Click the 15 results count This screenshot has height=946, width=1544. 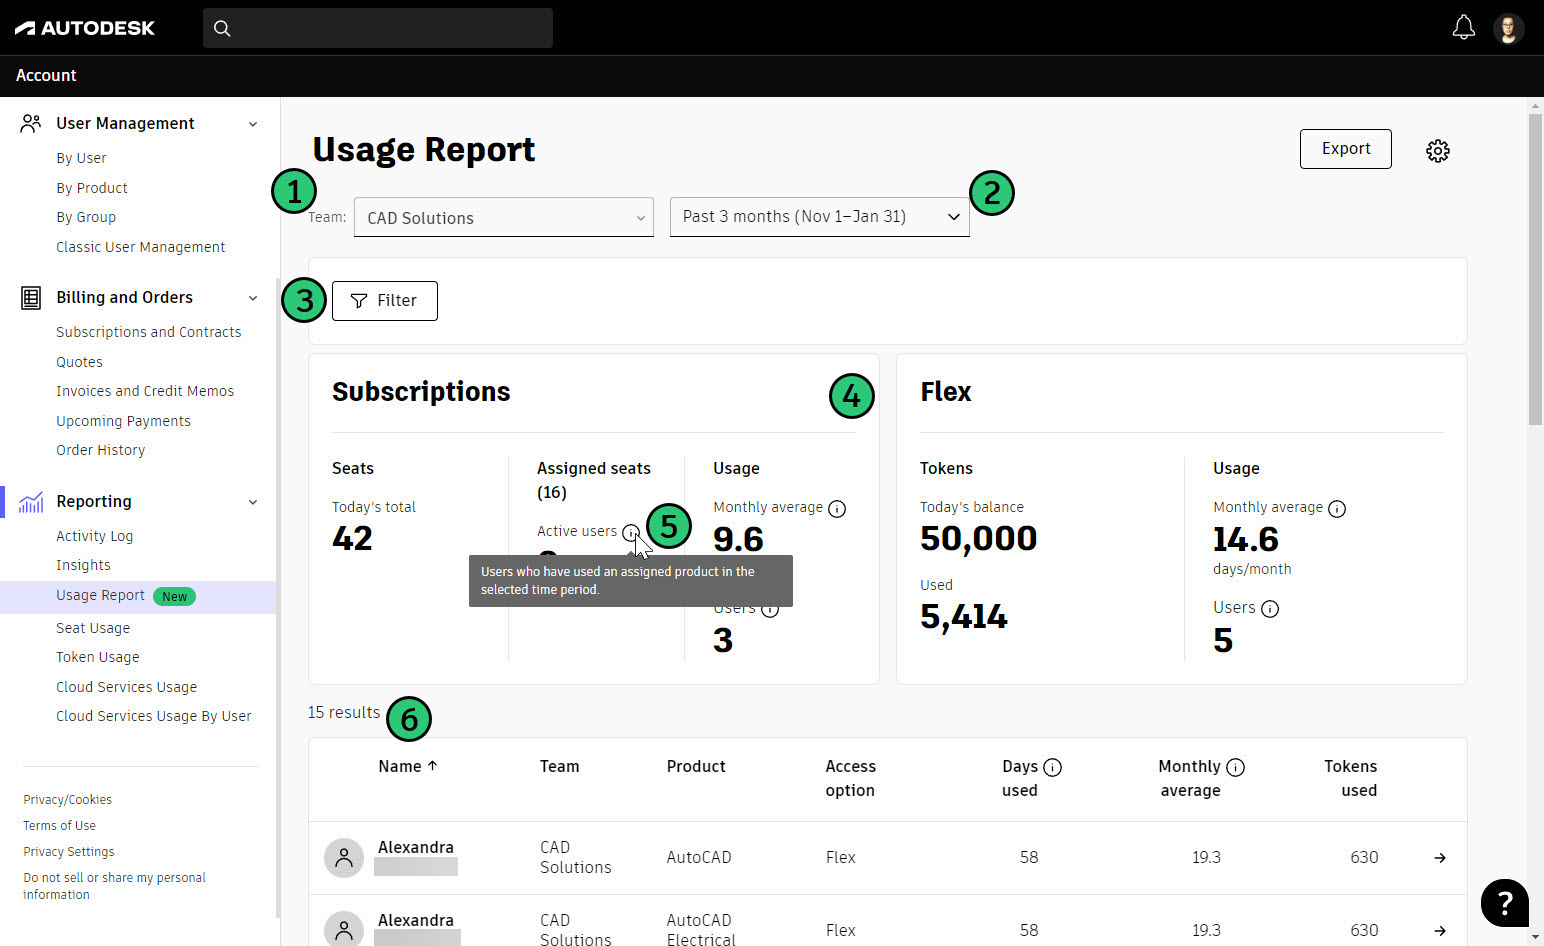click(344, 712)
